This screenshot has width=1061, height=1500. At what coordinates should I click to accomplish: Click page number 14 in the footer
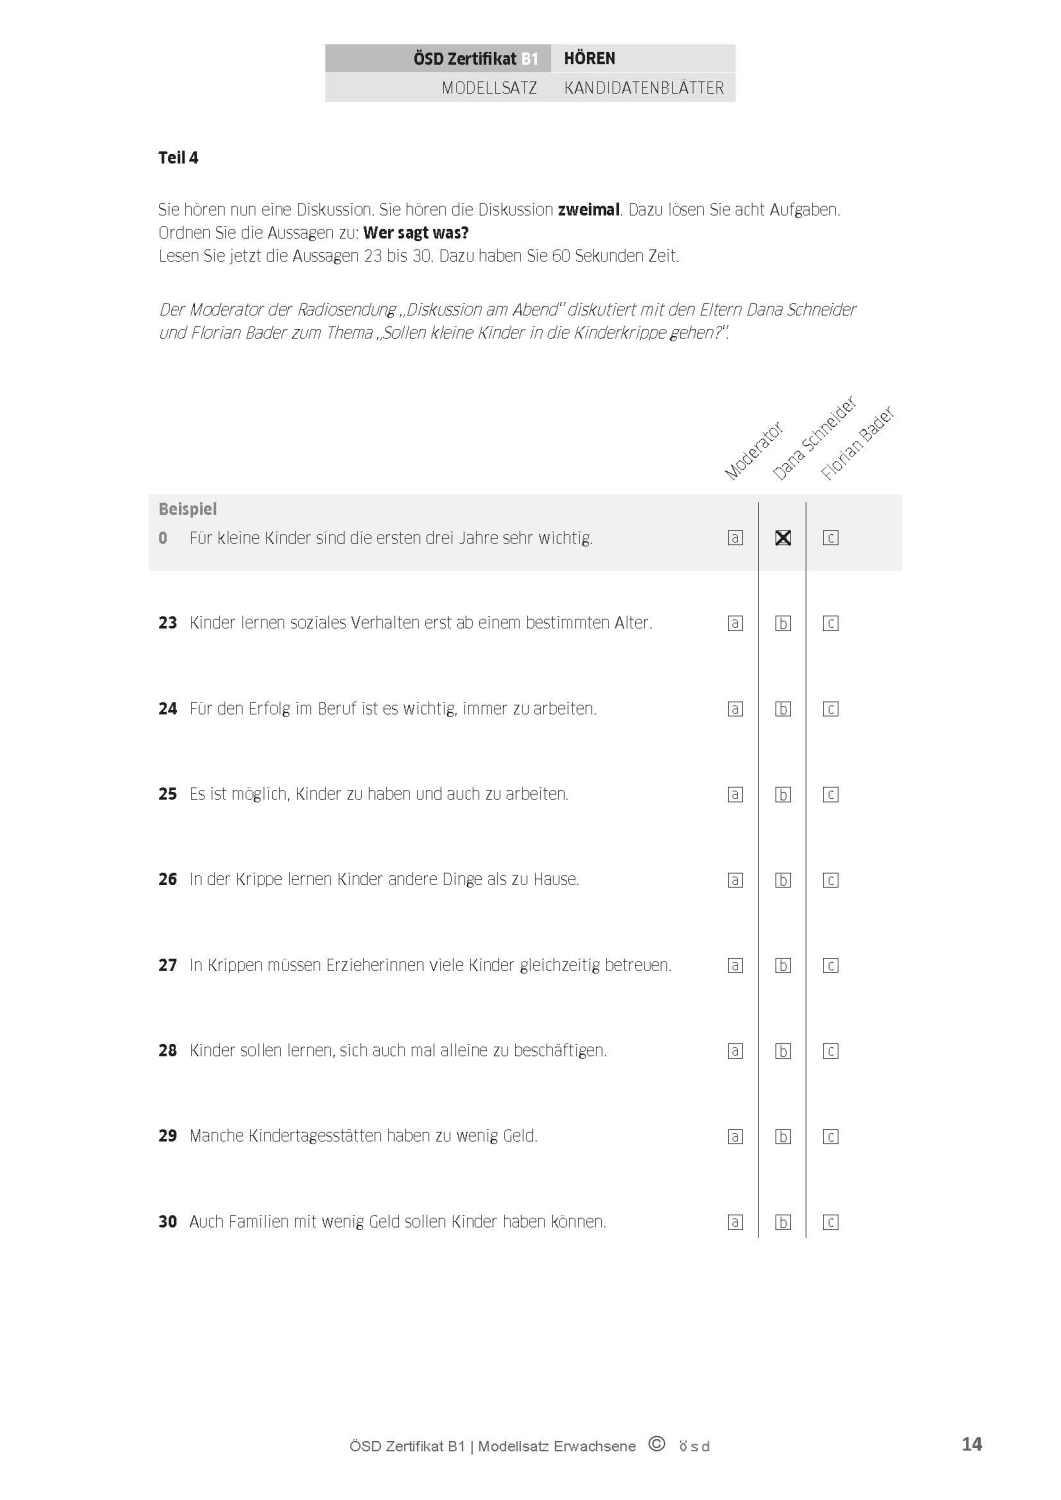point(971,1444)
